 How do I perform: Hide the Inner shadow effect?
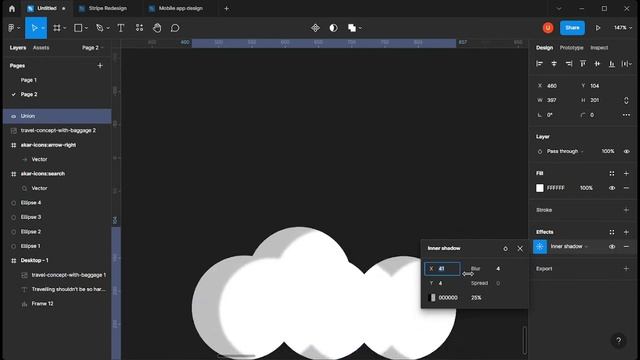(x=611, y=247)
